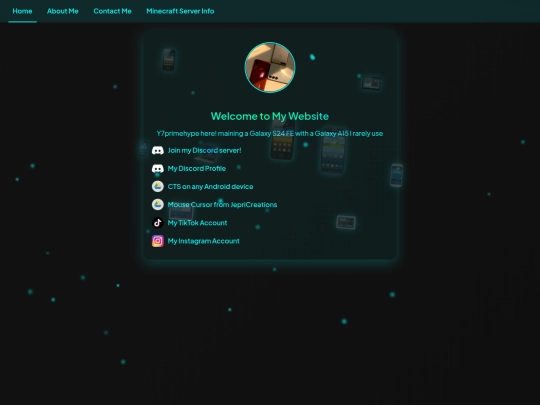Image resolution: width=540 pixels, height=405 pixels.
Task: Click Drive icon beside Mouse Cursor from JepriCreations
Action: click(158, 205)
